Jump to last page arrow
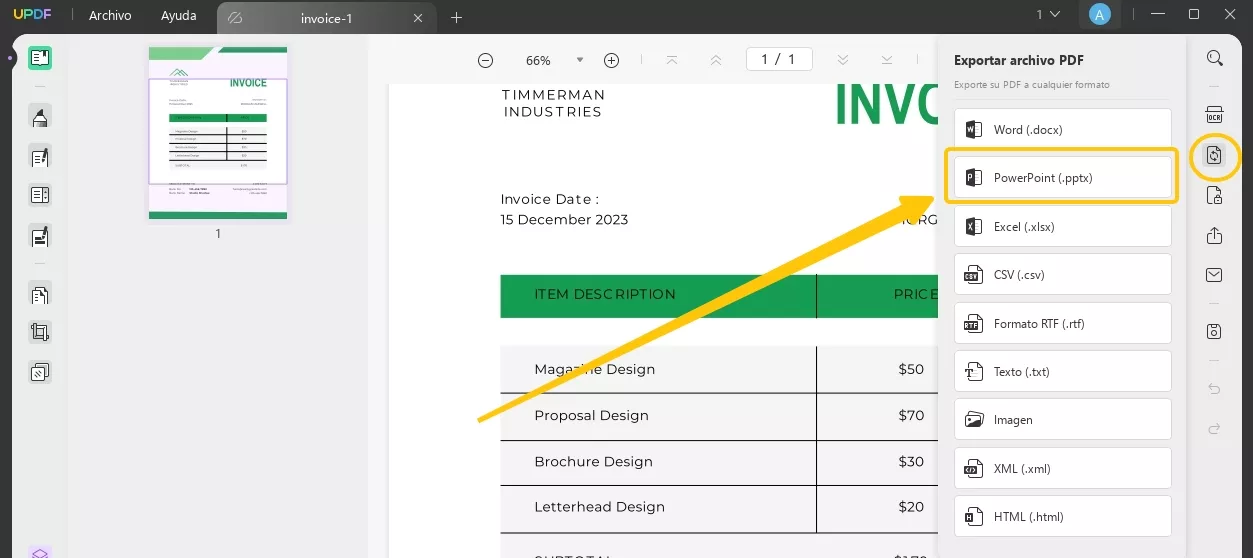 pyautogui.click(x=887, y=60)
